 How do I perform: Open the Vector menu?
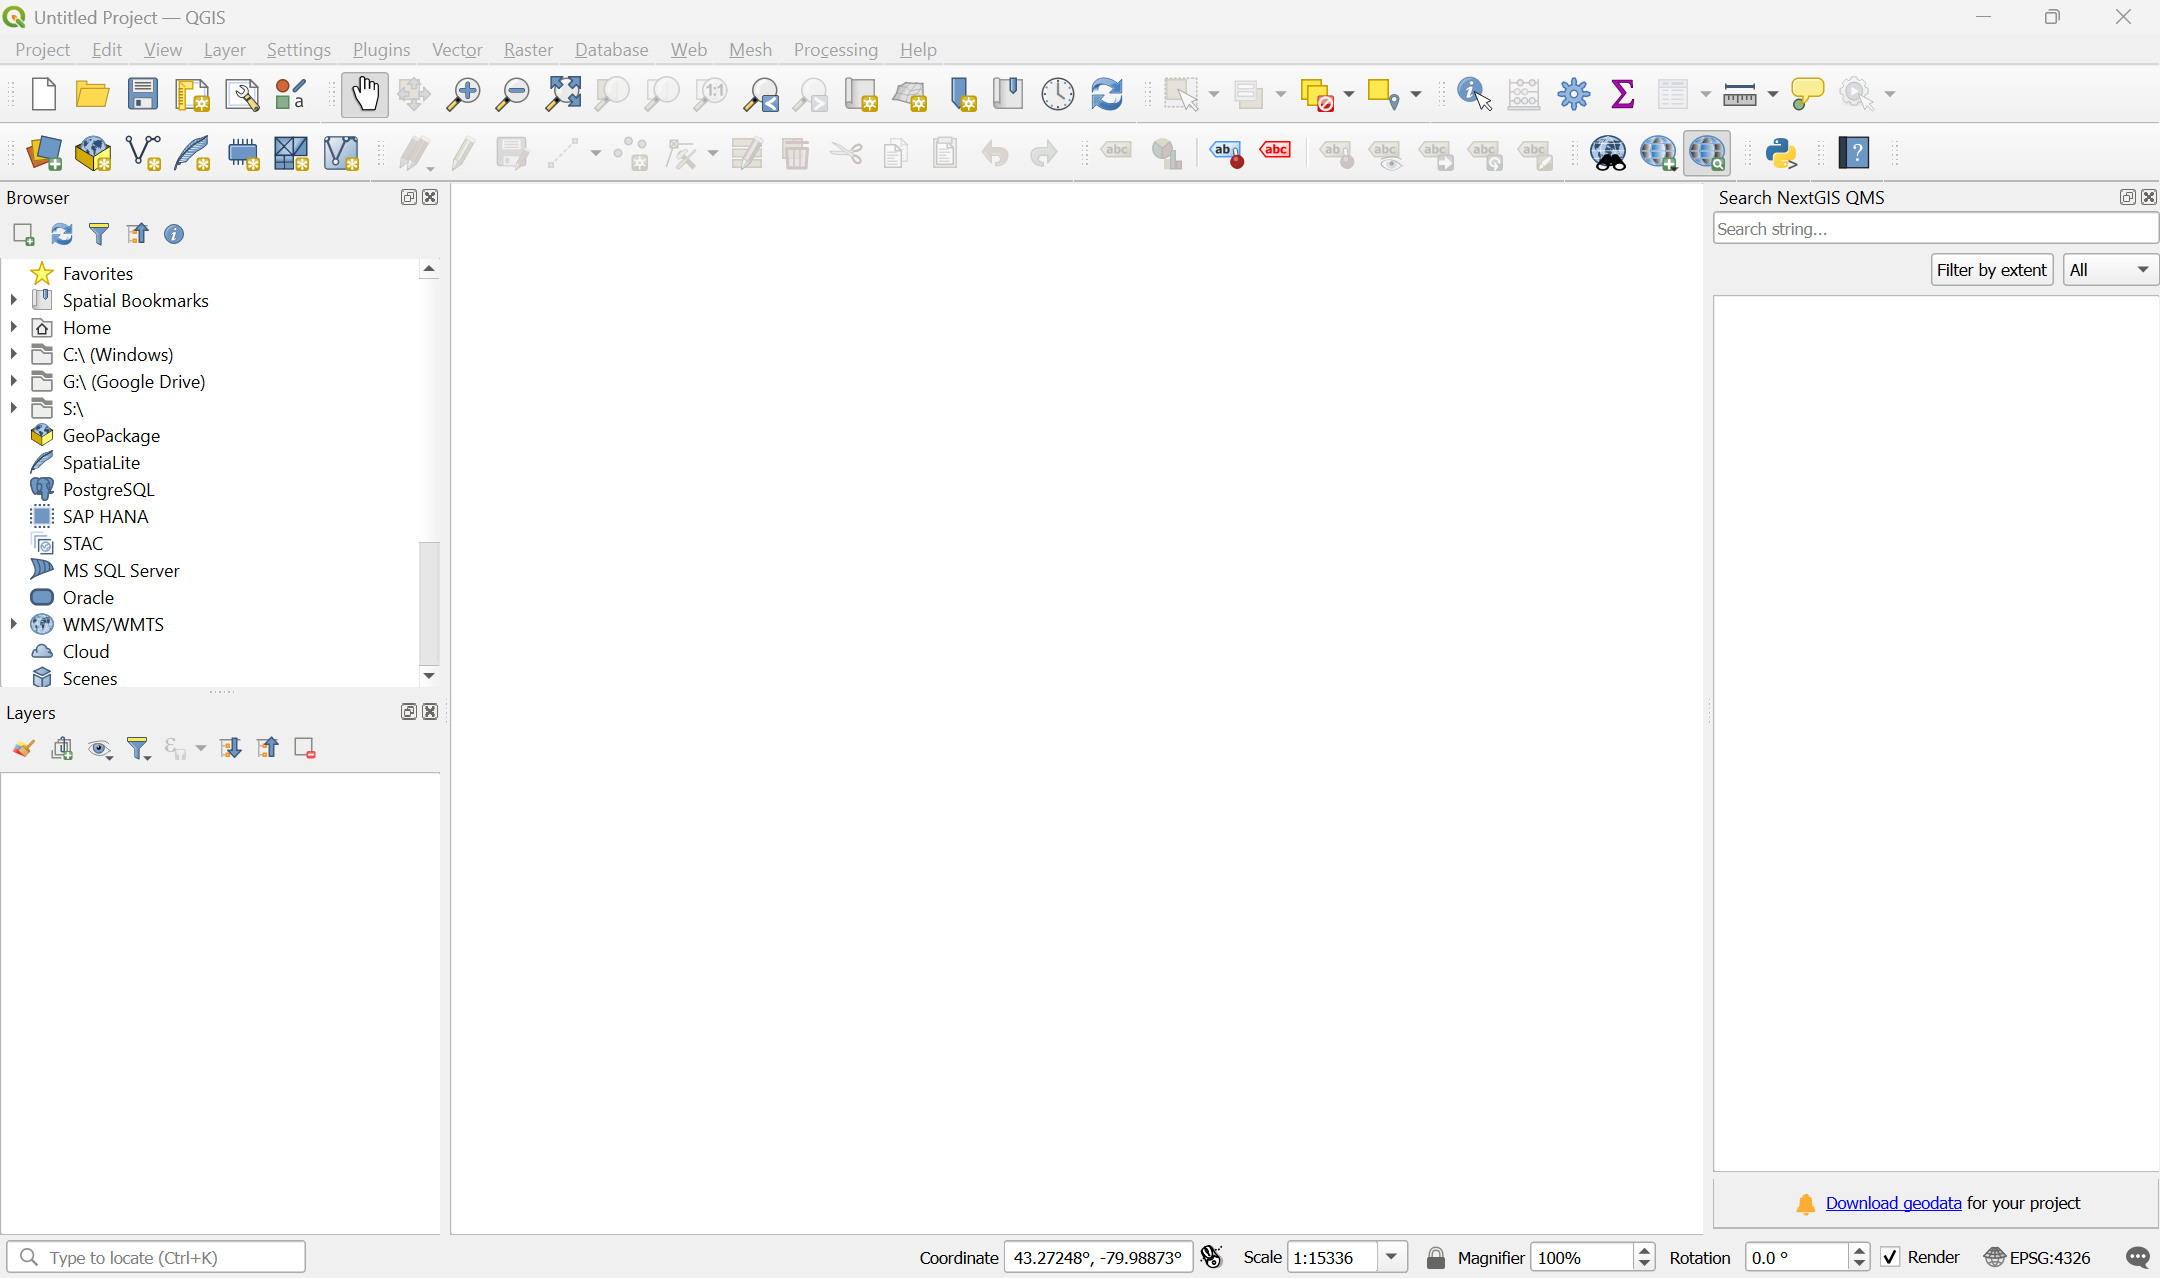tap(457, 49)
